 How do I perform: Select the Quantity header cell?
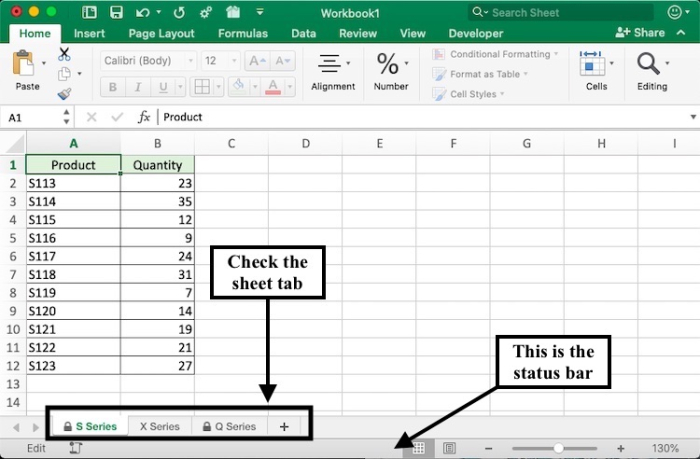158,165
